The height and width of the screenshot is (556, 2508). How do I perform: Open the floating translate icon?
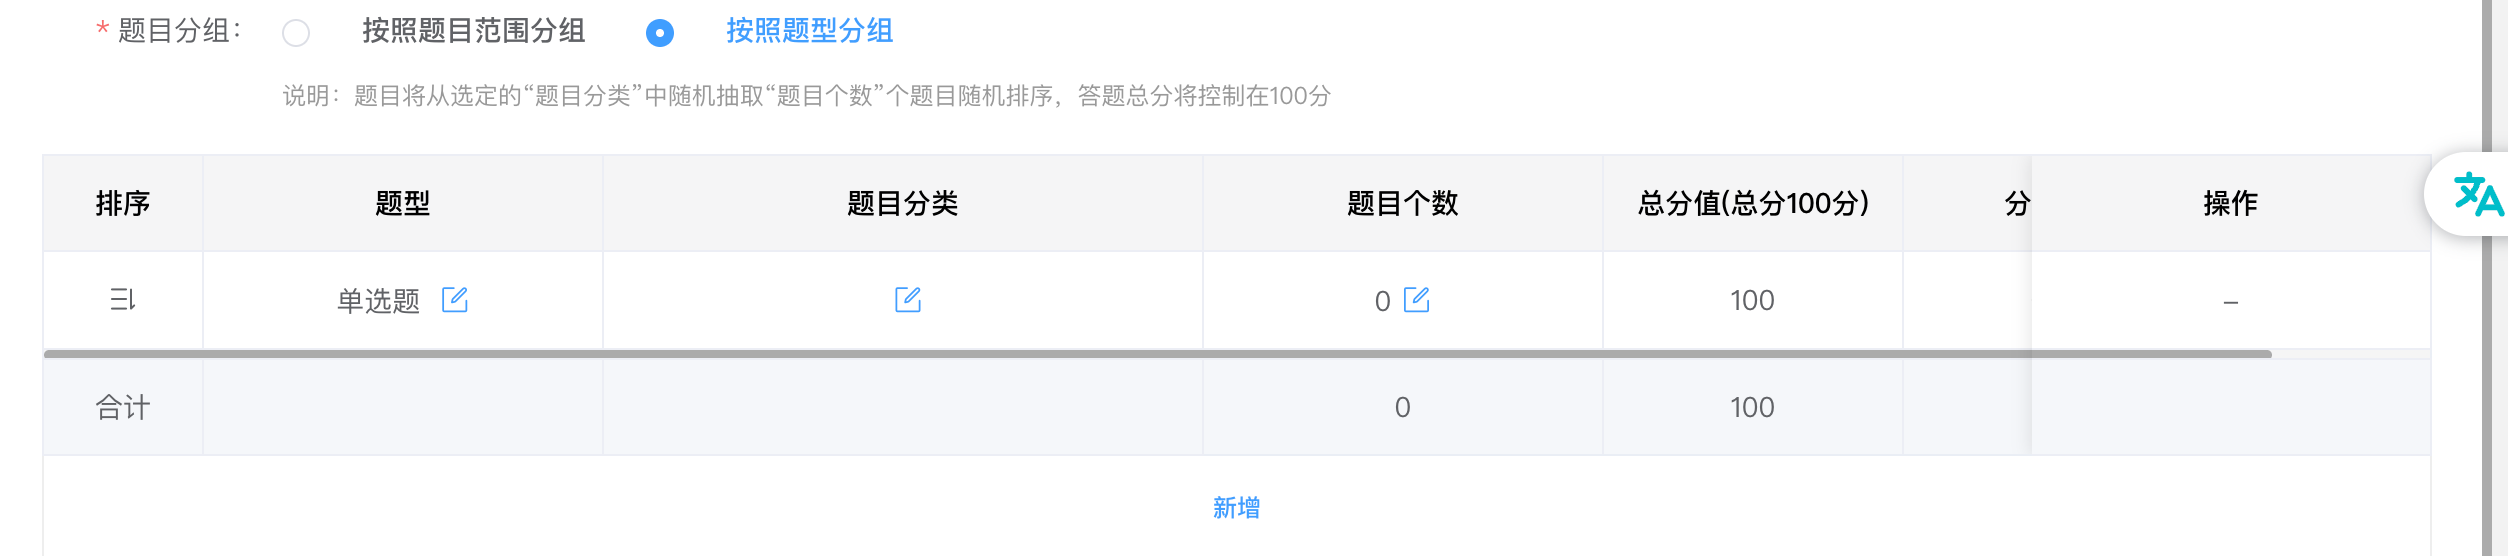[2476, 194]
